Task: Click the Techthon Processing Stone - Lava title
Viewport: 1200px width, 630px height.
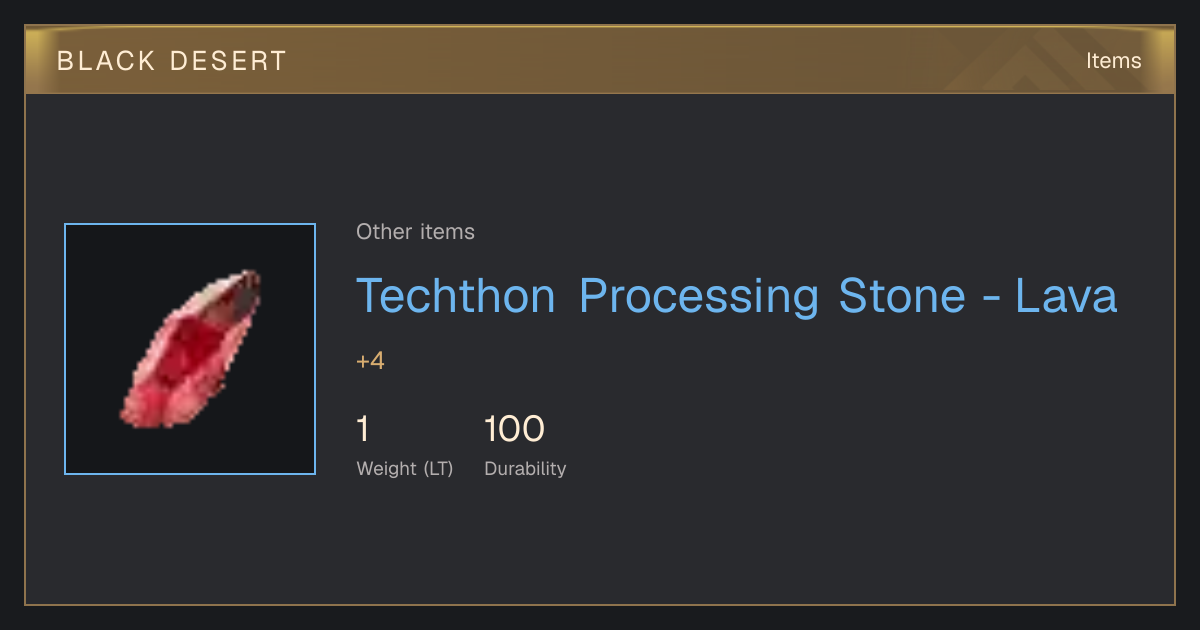Action: pyautogui.click(x=737, y=296)
